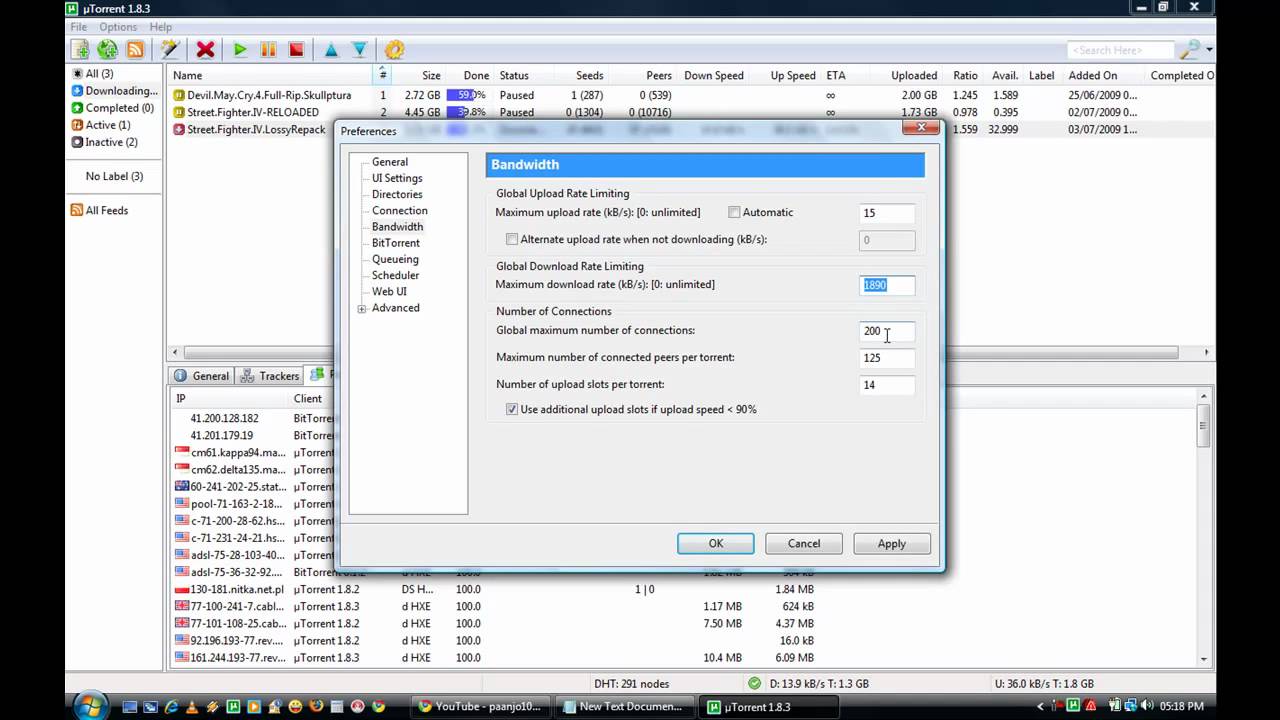Enable alternate upload rate when not downloading
The width and height of the screenshot is (1280, 720).
[512, 239]
